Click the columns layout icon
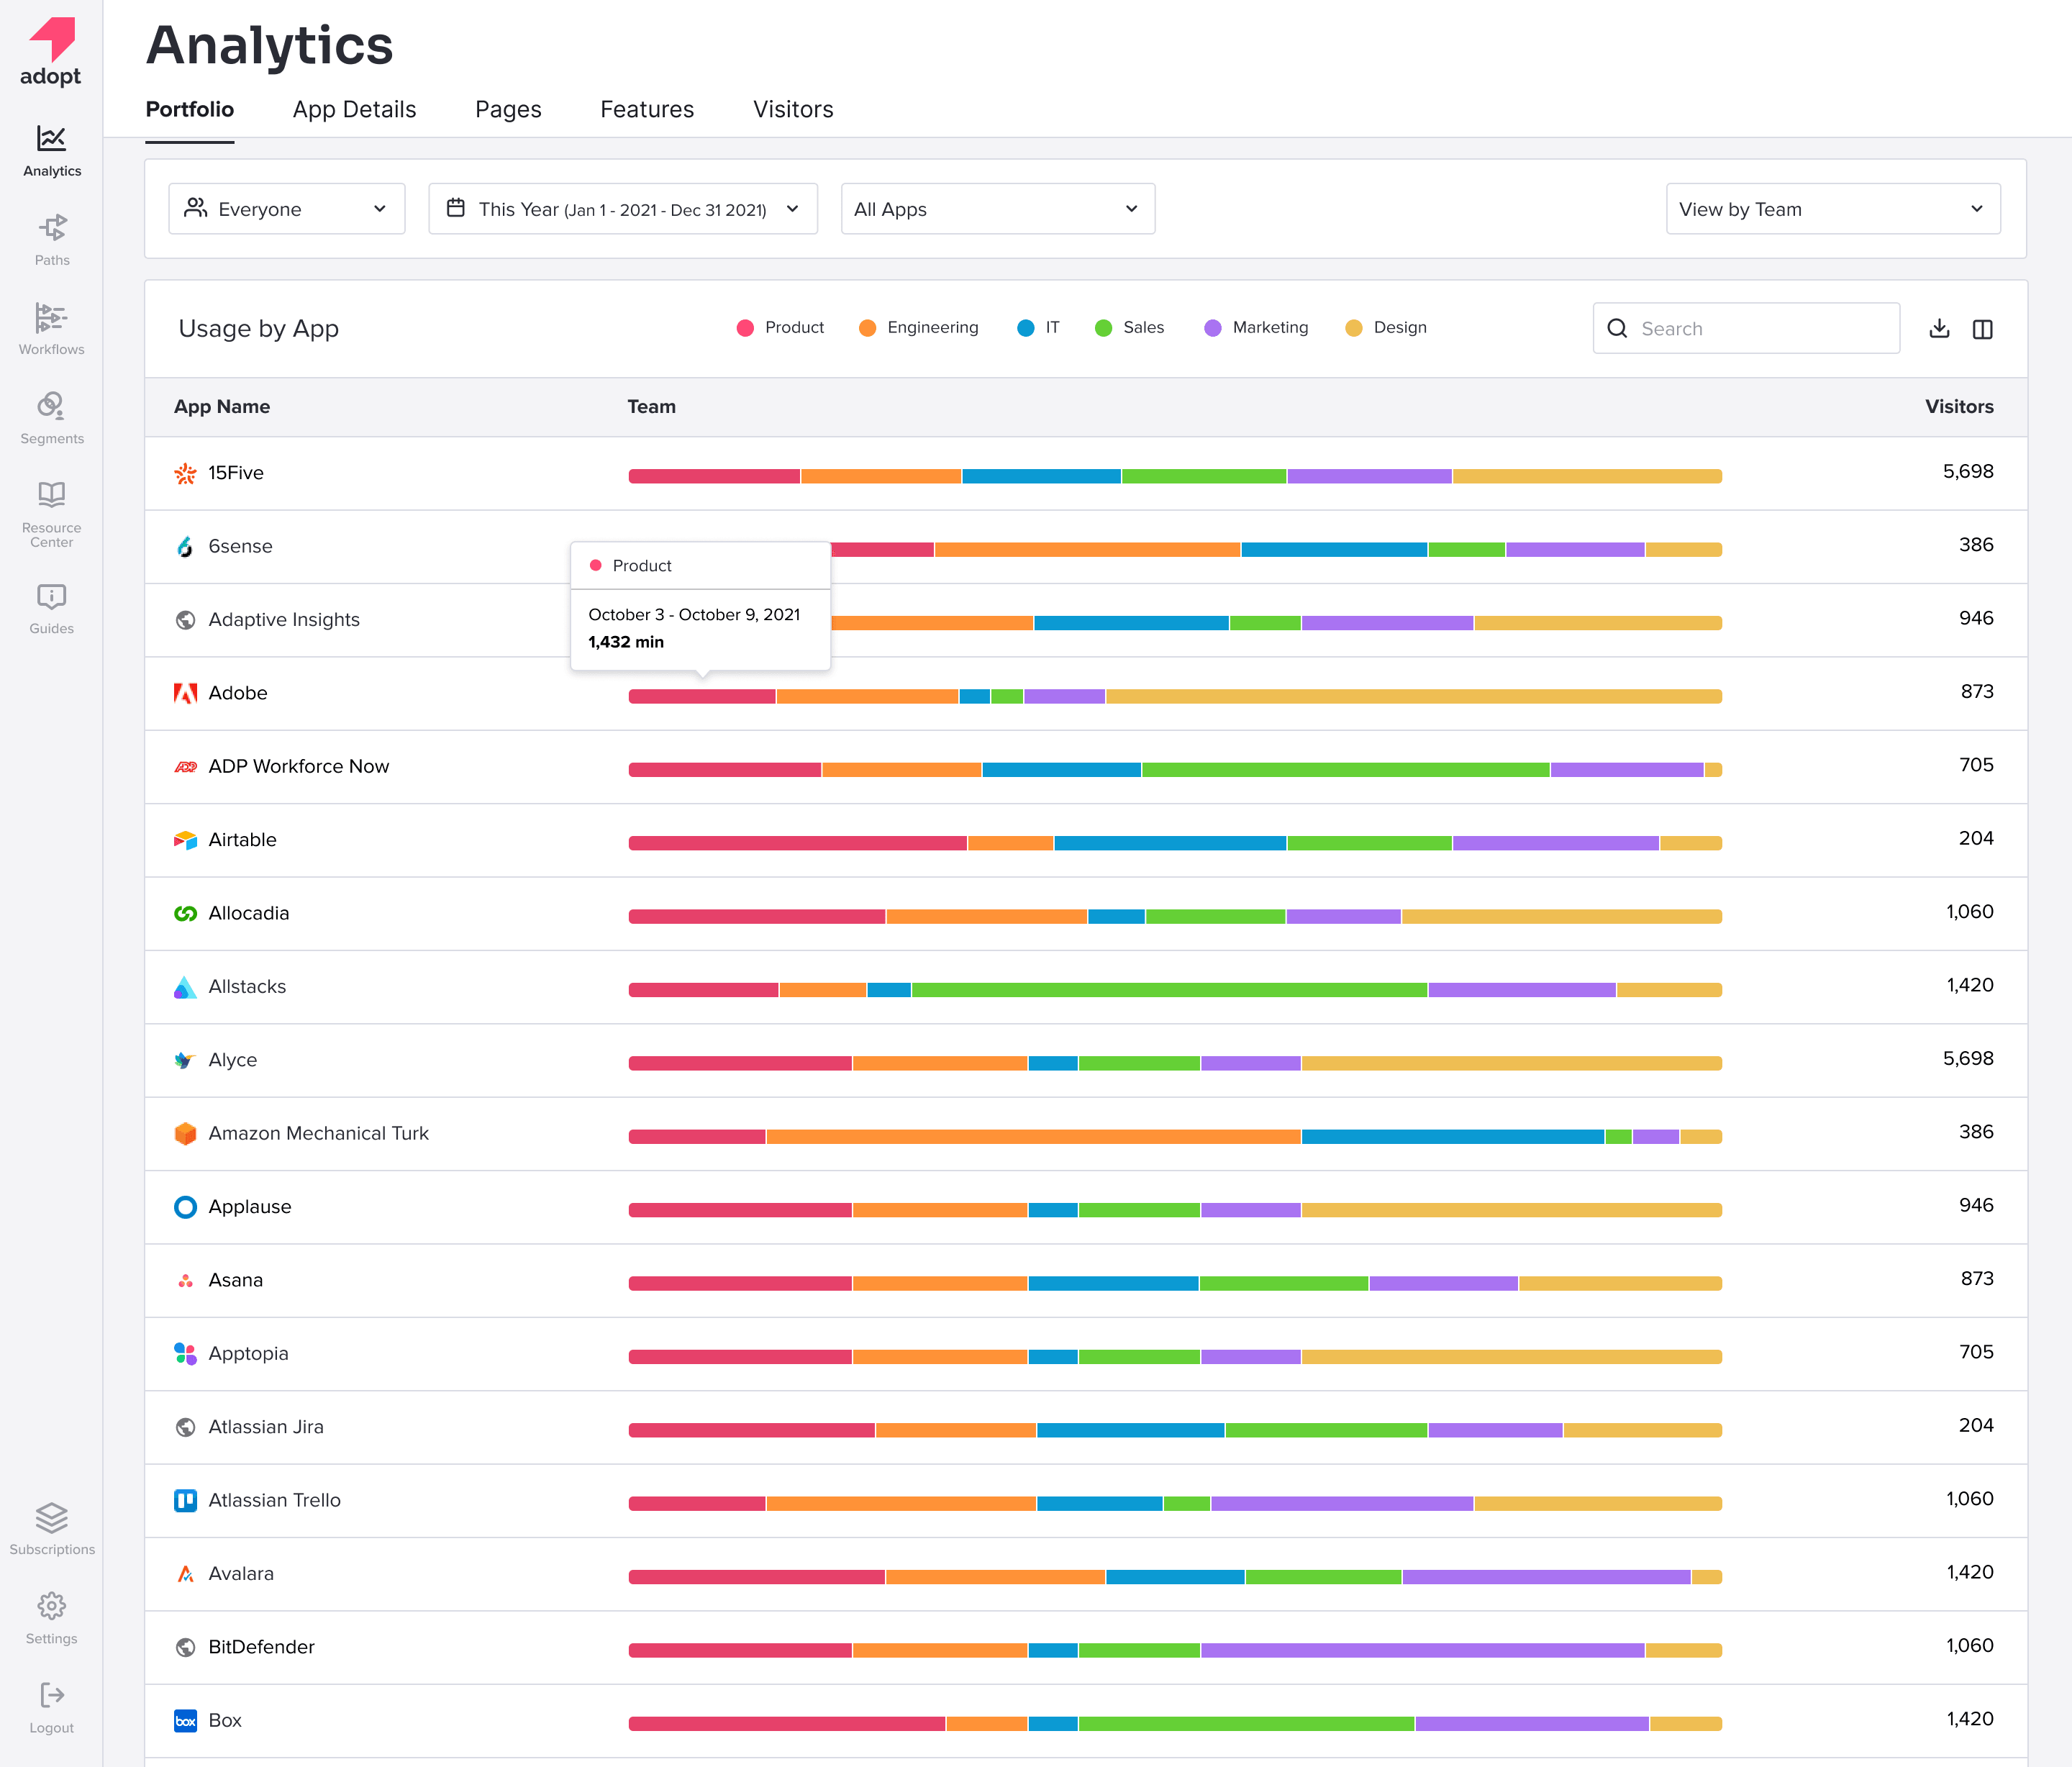The height and width of the screenshot is (1767, 2072). coord(1982,329)
